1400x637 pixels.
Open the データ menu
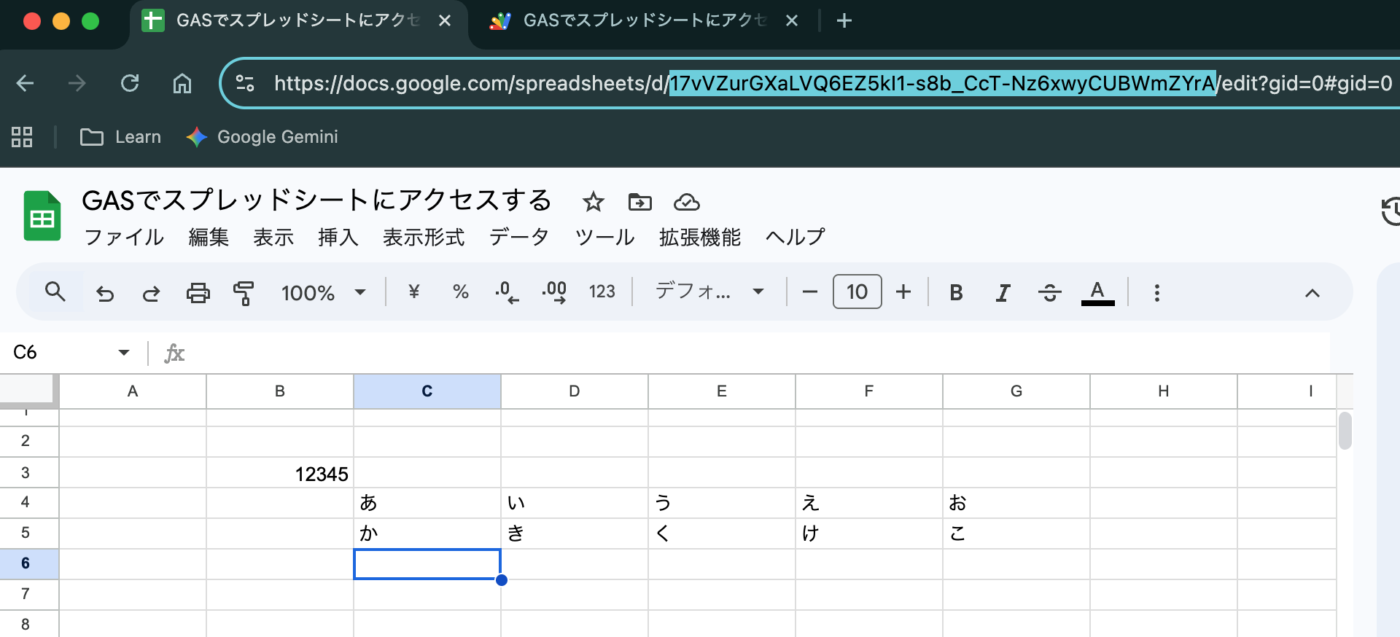[519, 238]
